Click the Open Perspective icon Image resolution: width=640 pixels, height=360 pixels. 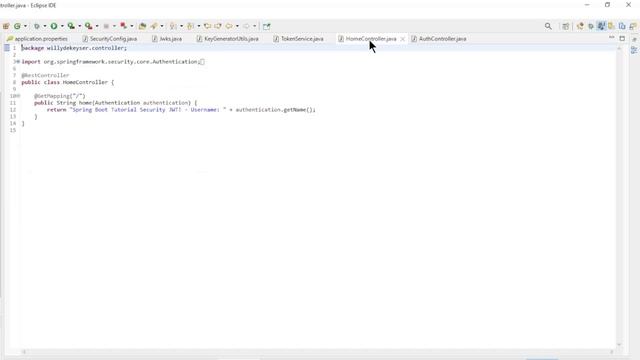pos(565,26)
